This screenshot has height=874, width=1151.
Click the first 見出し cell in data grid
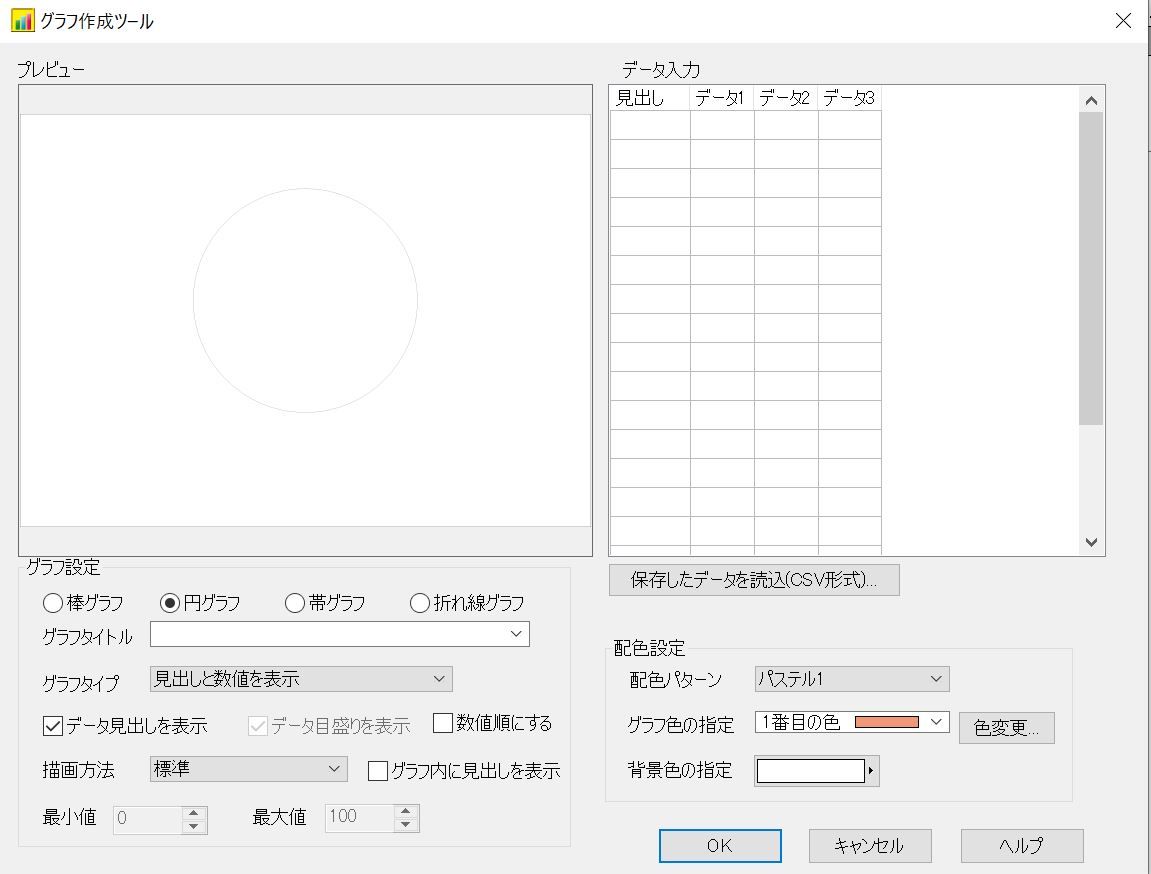(650, 125)
